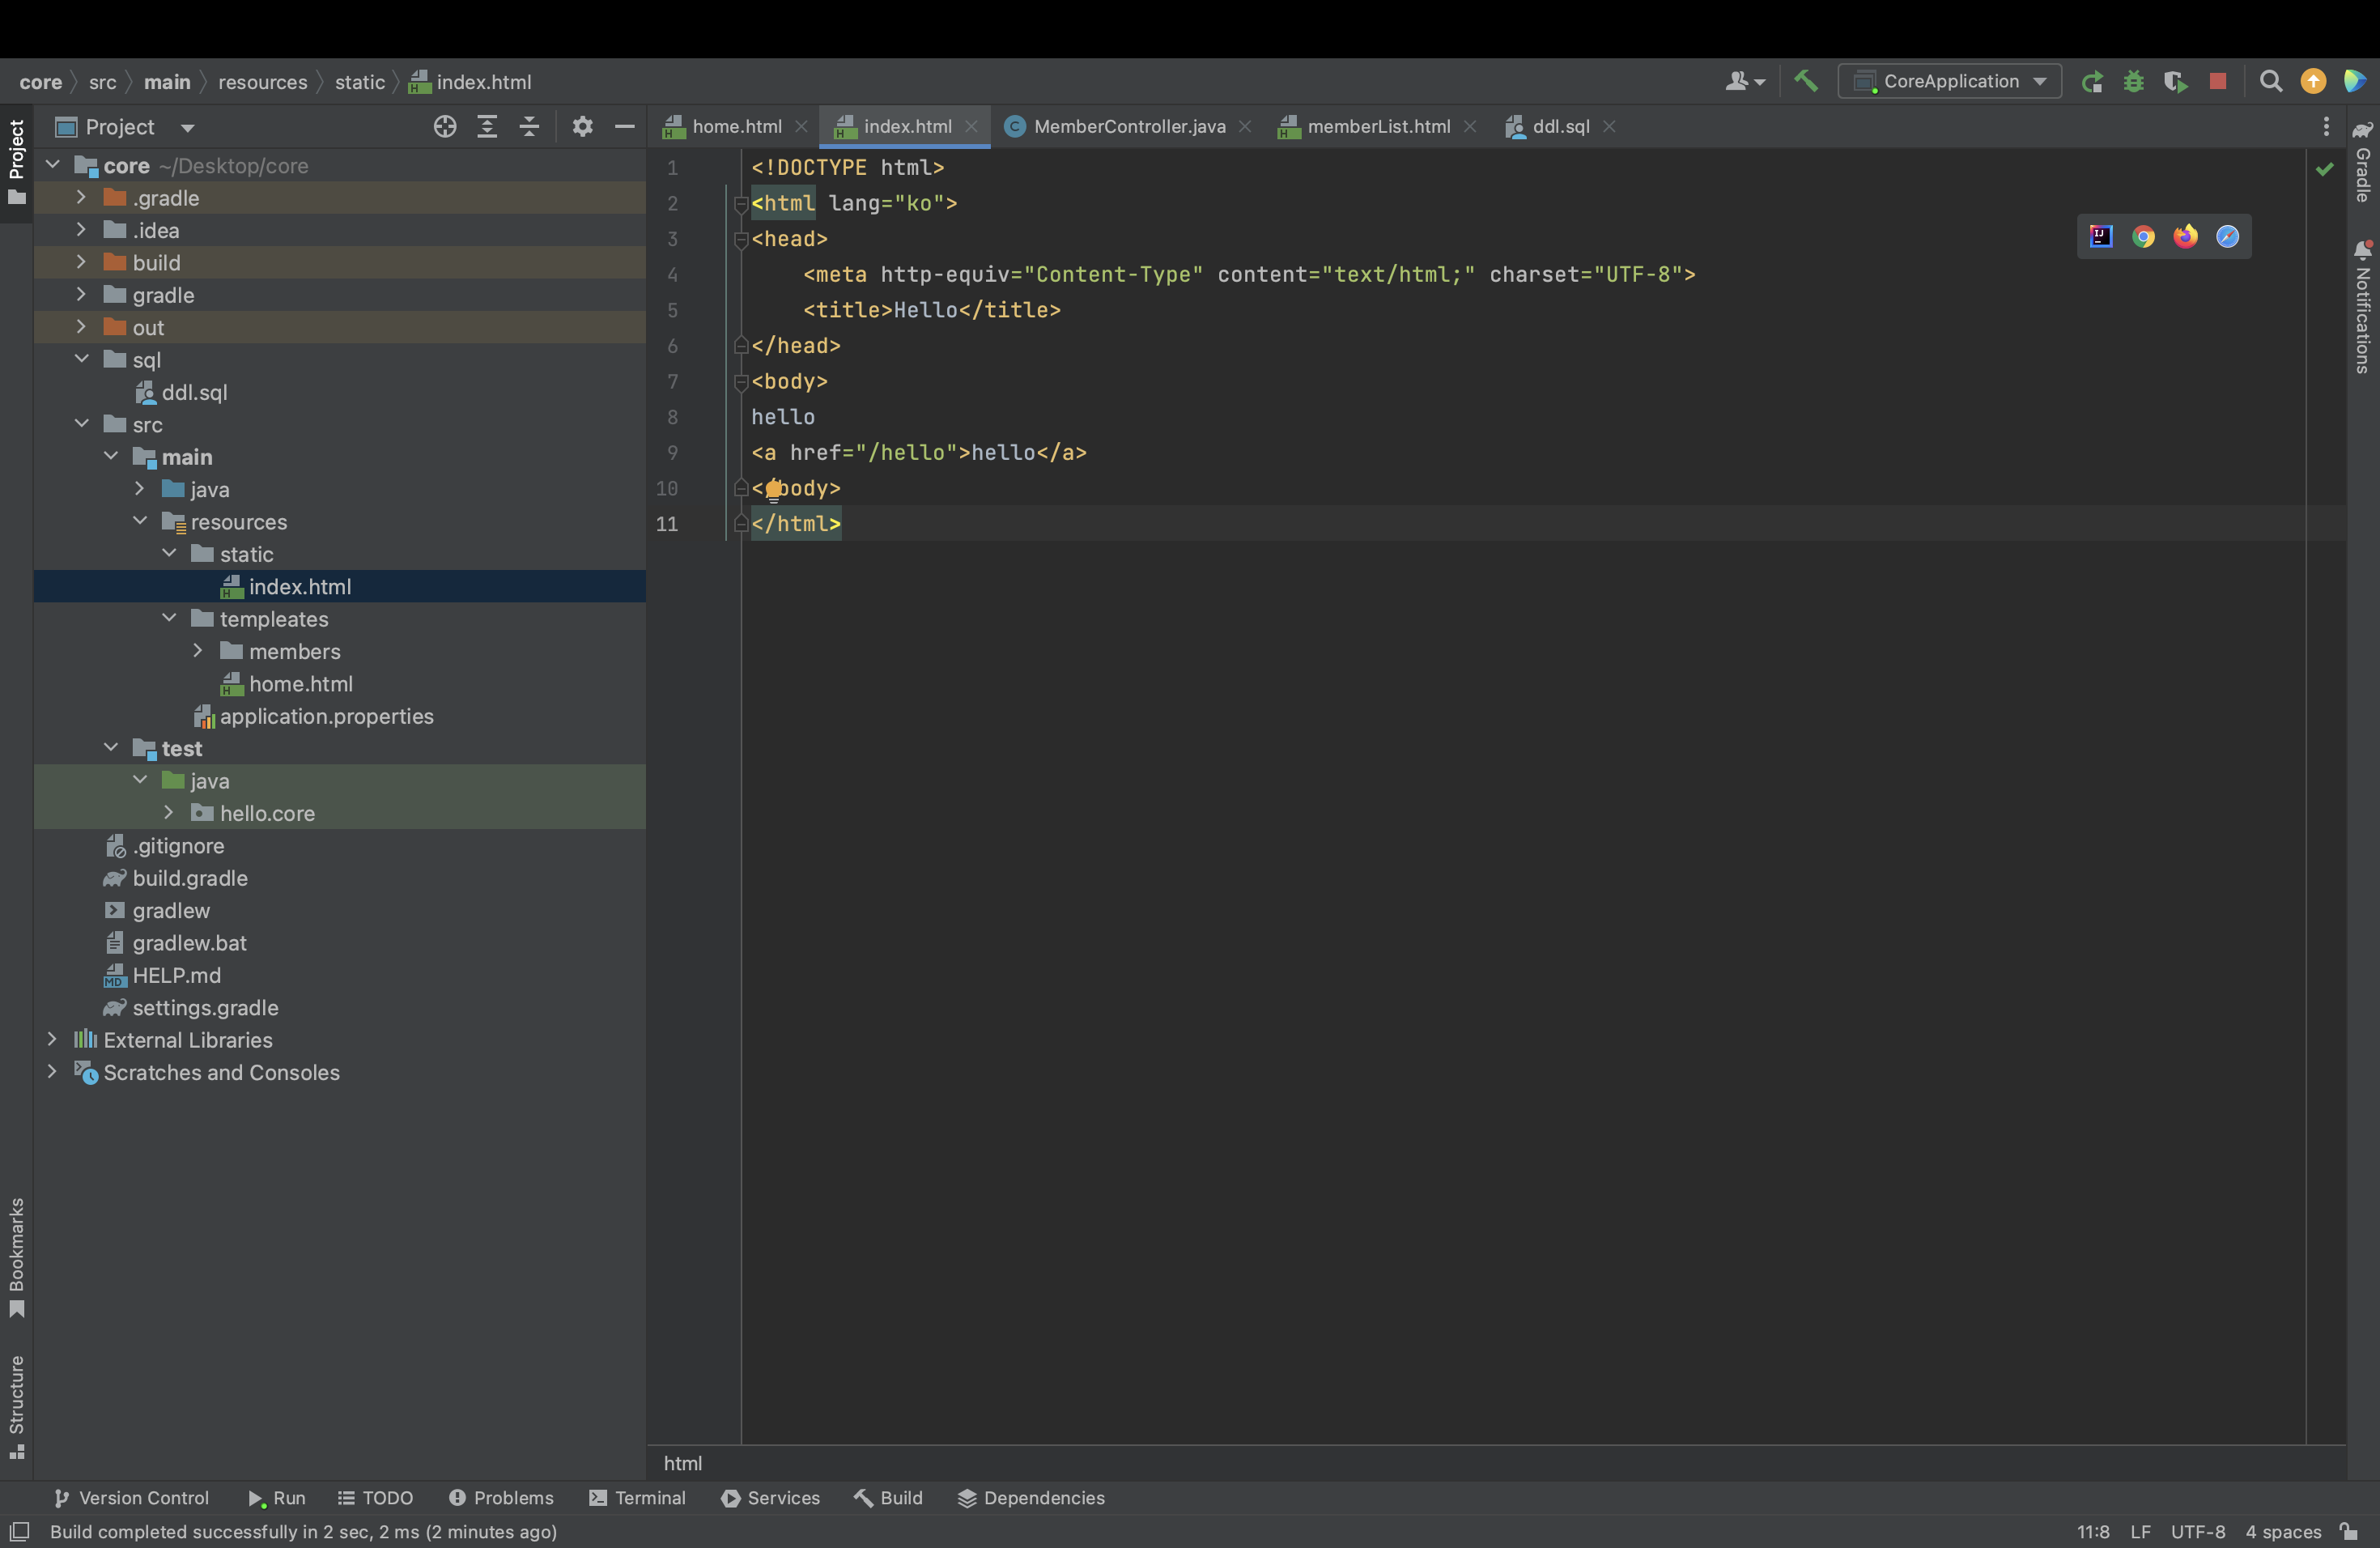Open CoreApplication run configuration dropdown
This screenshot has height=1548, width=2380.
[x=1949, y=81]
